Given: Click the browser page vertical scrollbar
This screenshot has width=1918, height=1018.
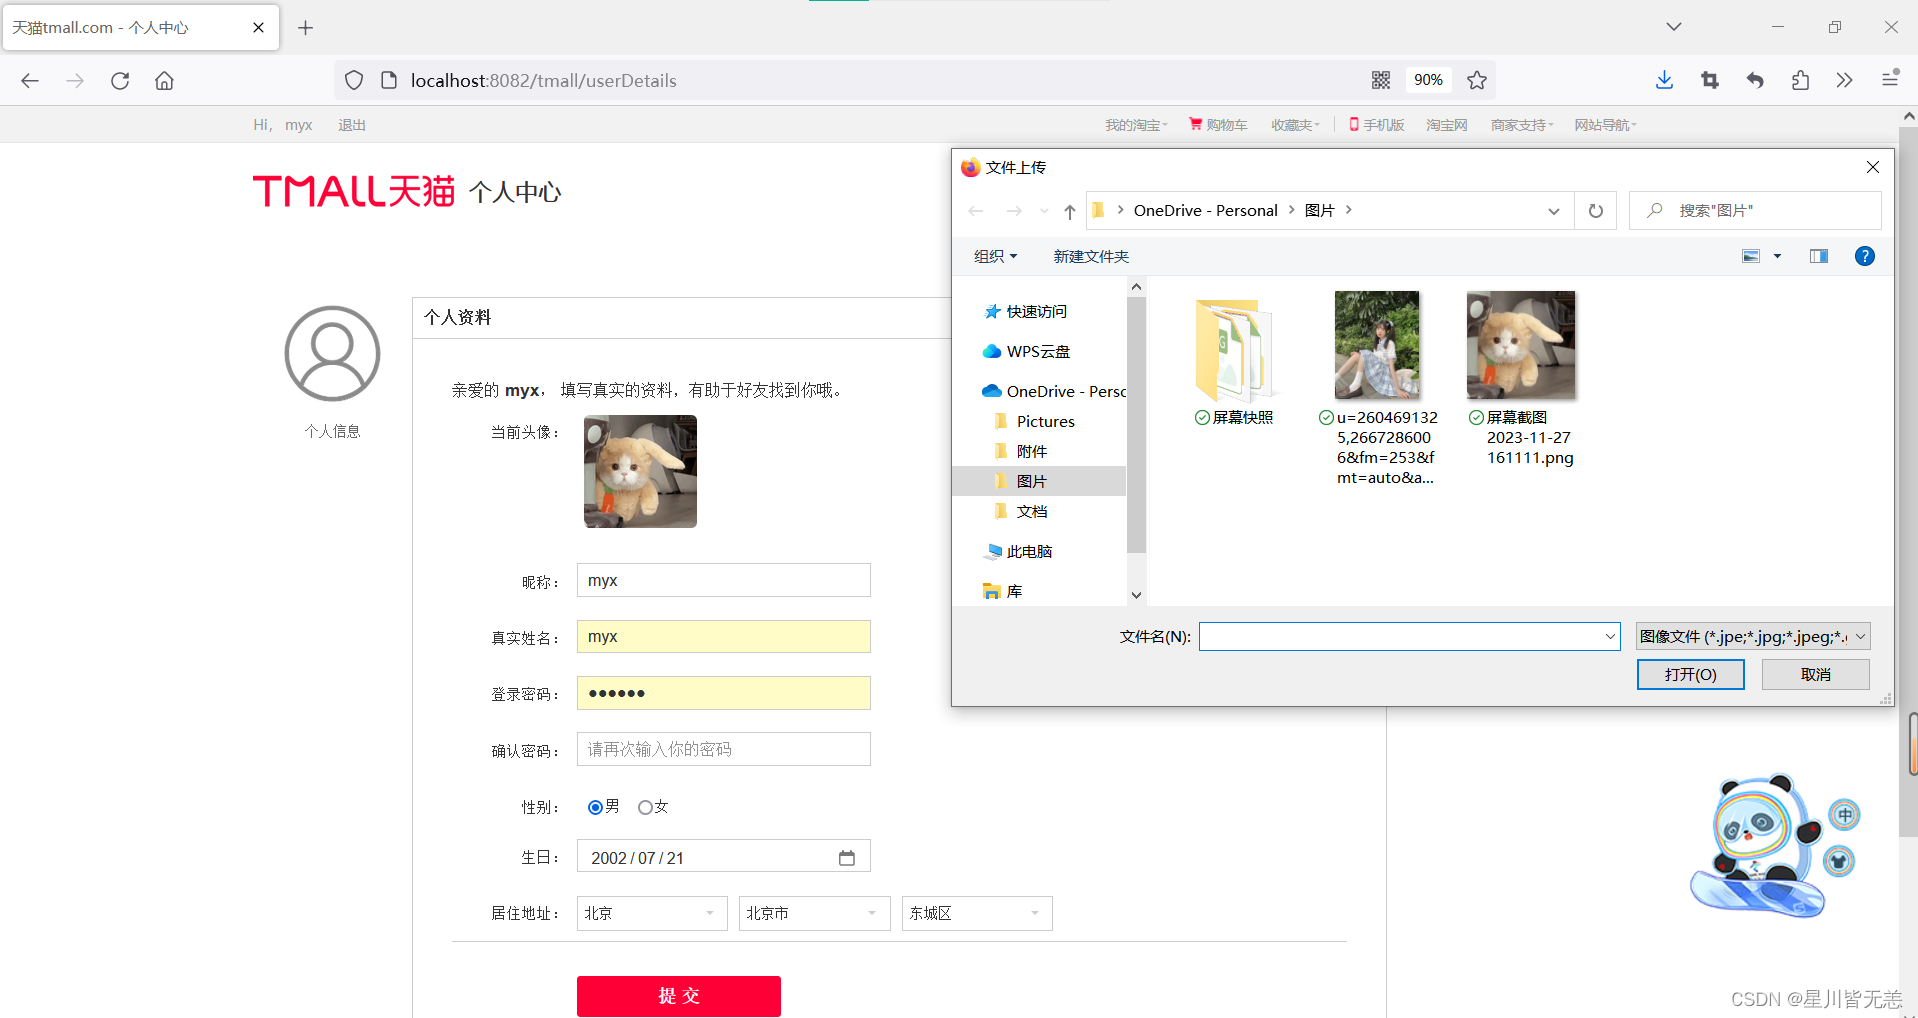Looking at the screenshot, I should [x=1908, y=480].
